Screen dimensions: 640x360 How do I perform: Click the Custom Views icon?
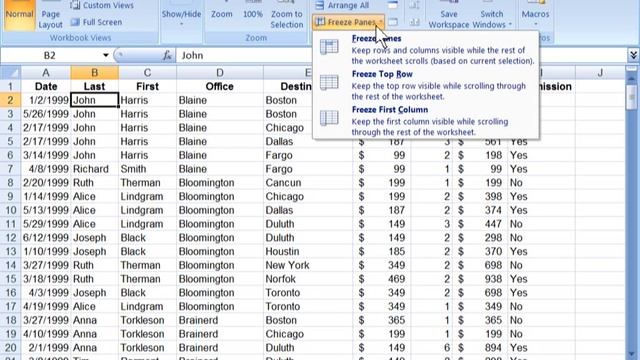point(75,5)
